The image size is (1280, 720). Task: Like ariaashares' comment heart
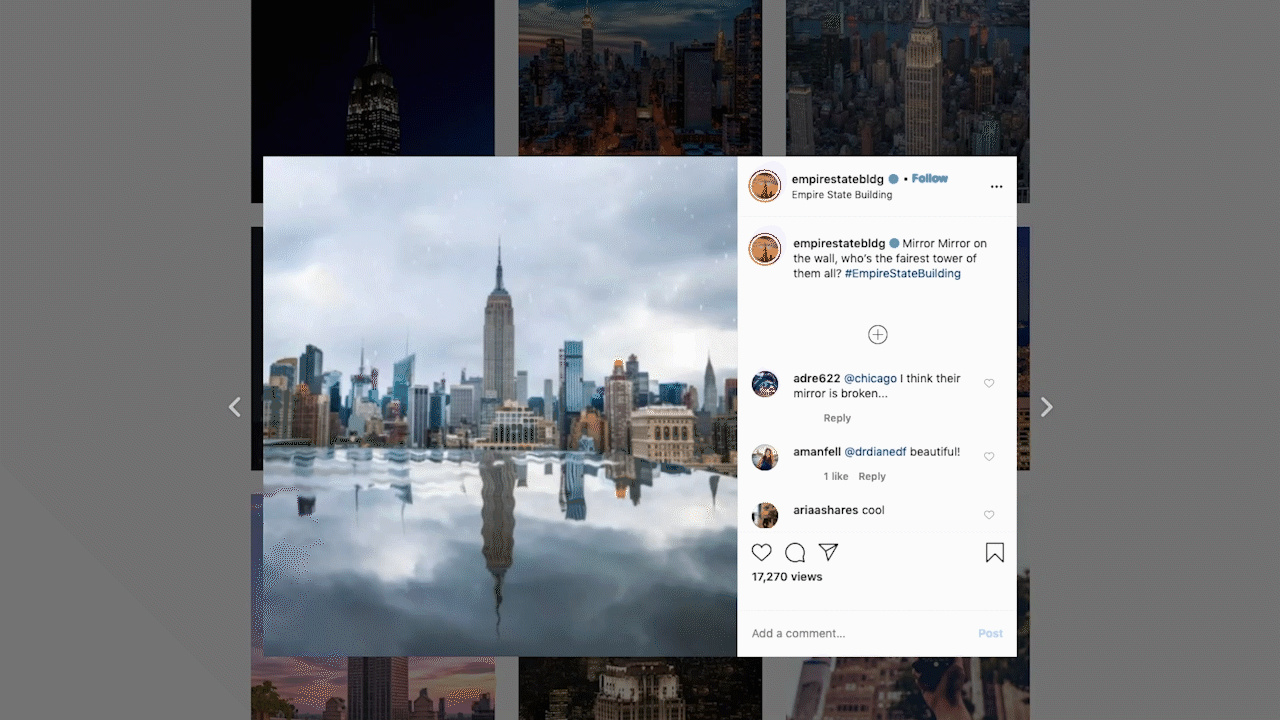click(989, 515)
